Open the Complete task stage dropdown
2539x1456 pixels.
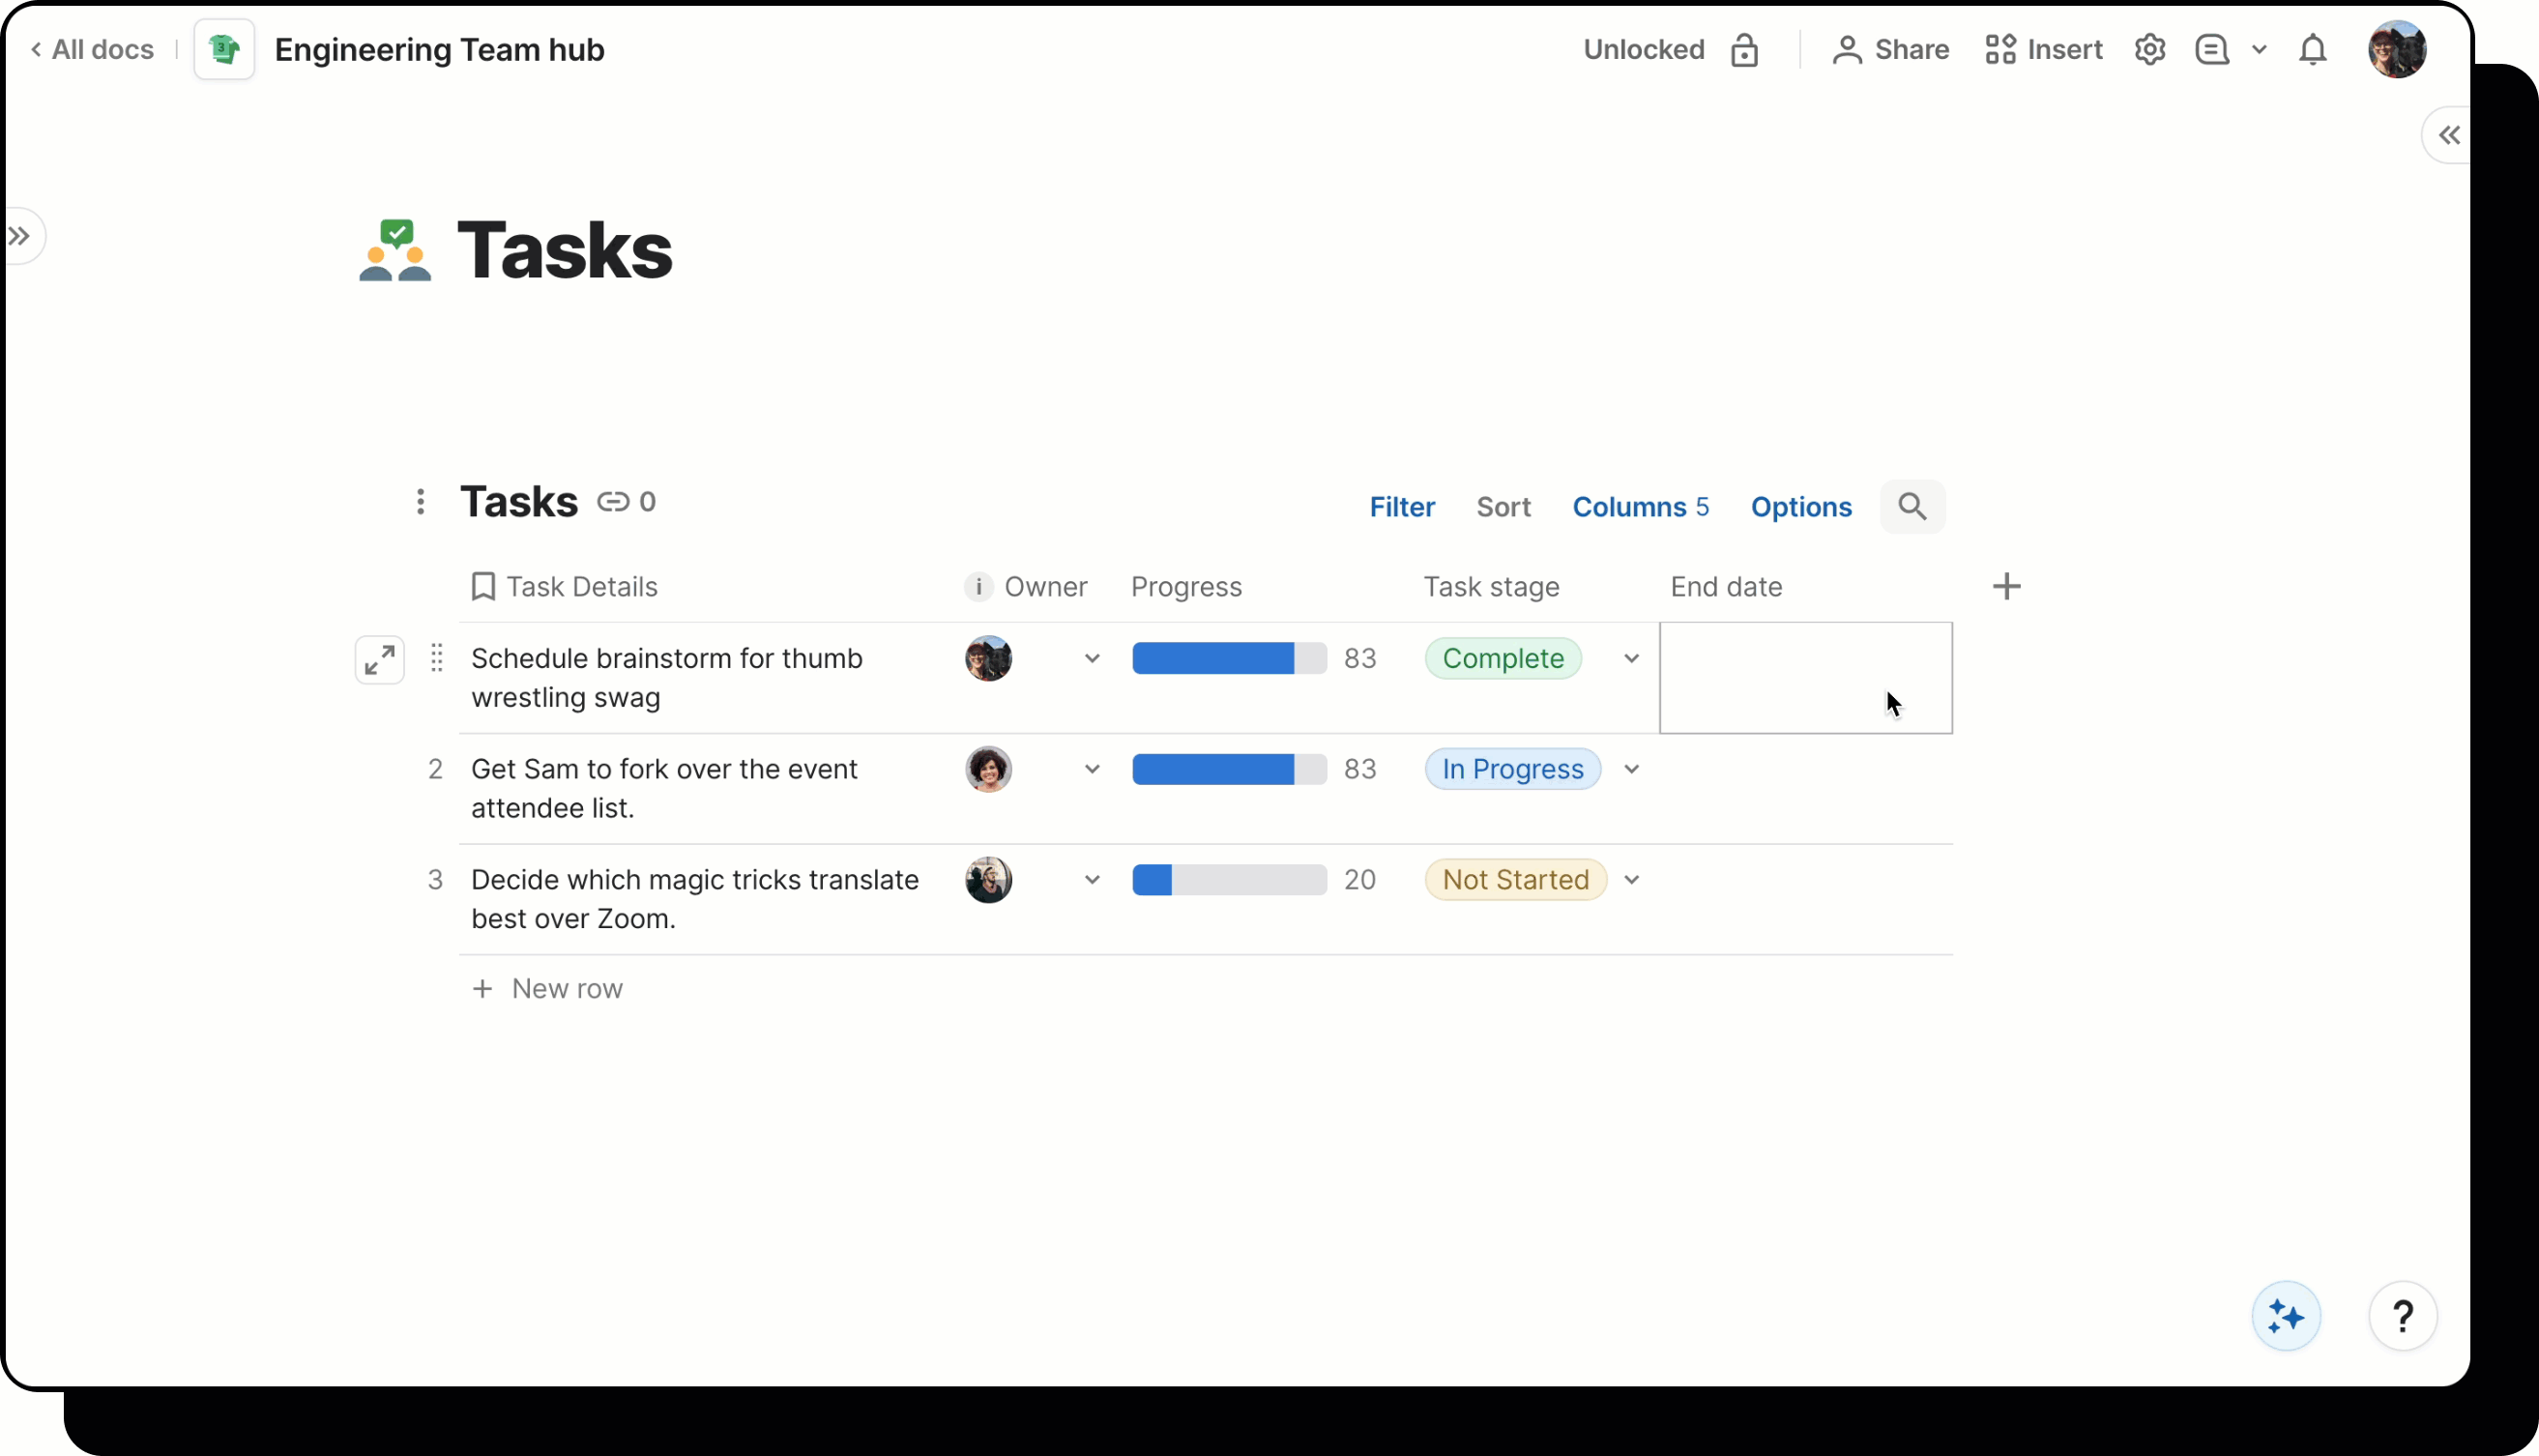pyautogui.click(x=1631, y=659)
